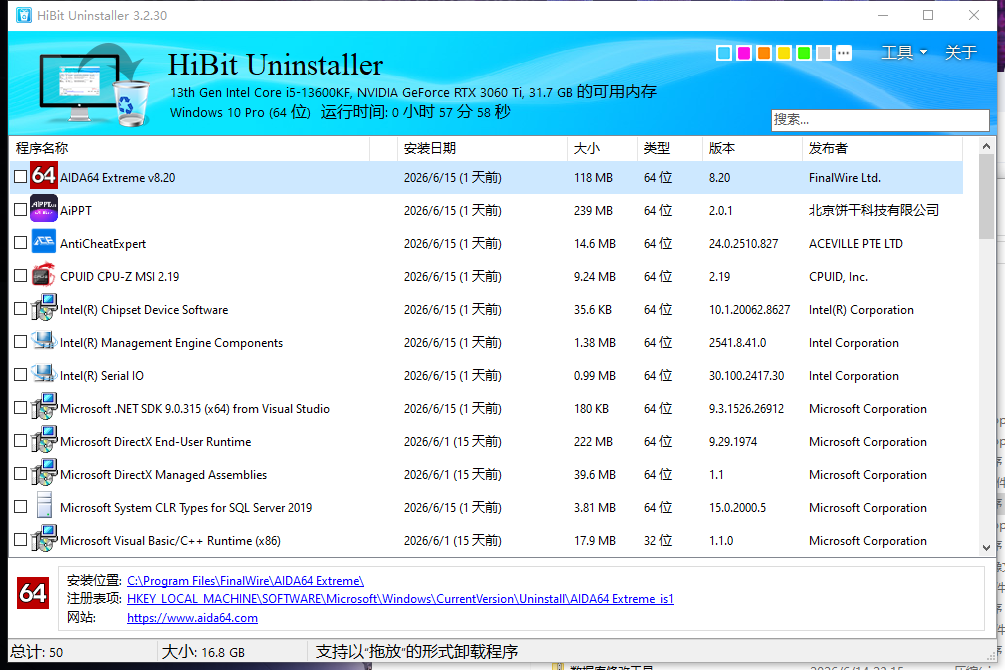This screenshot has height=670, width=1005.
Task: Click the scrollbar up arrow of program list
Action: click(986, 146)
